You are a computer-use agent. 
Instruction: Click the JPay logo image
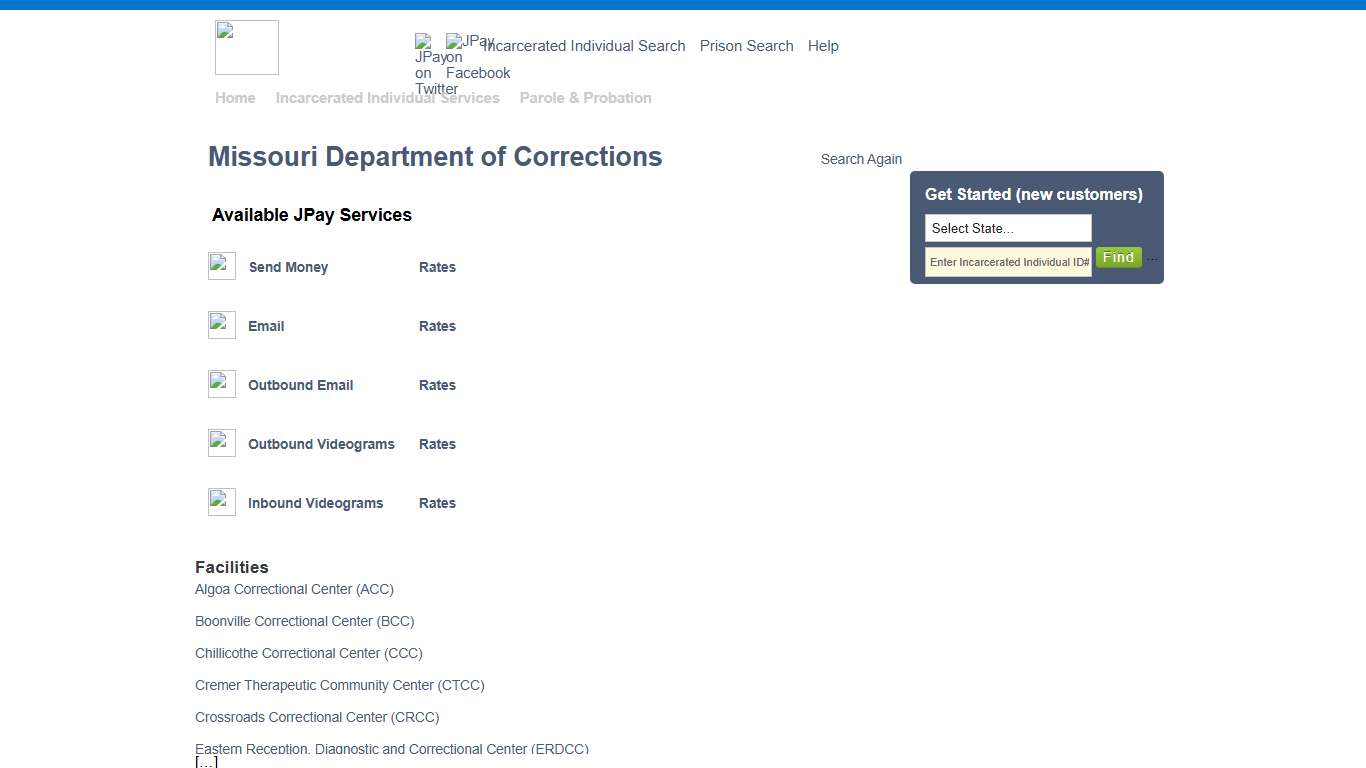pos(246,47)
